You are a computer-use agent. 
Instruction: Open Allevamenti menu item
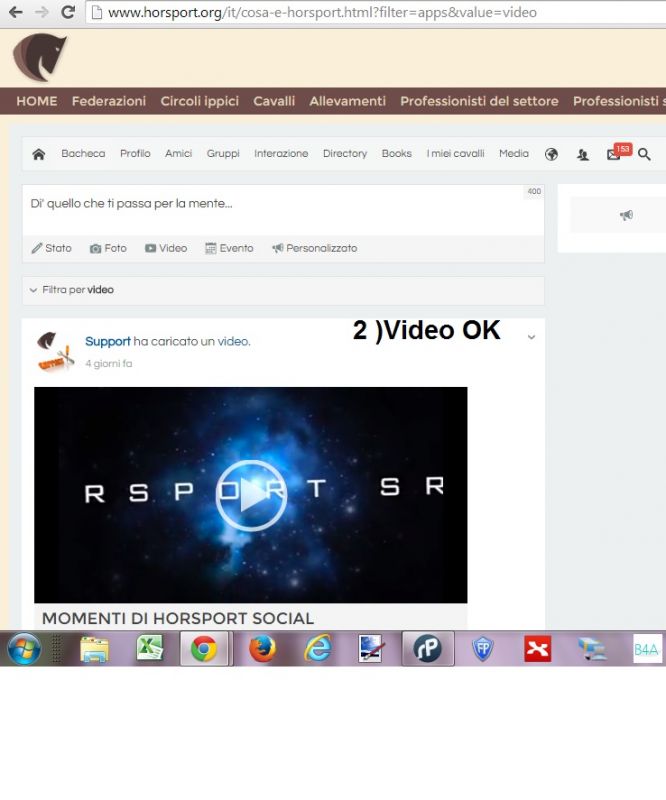[348, 101]
